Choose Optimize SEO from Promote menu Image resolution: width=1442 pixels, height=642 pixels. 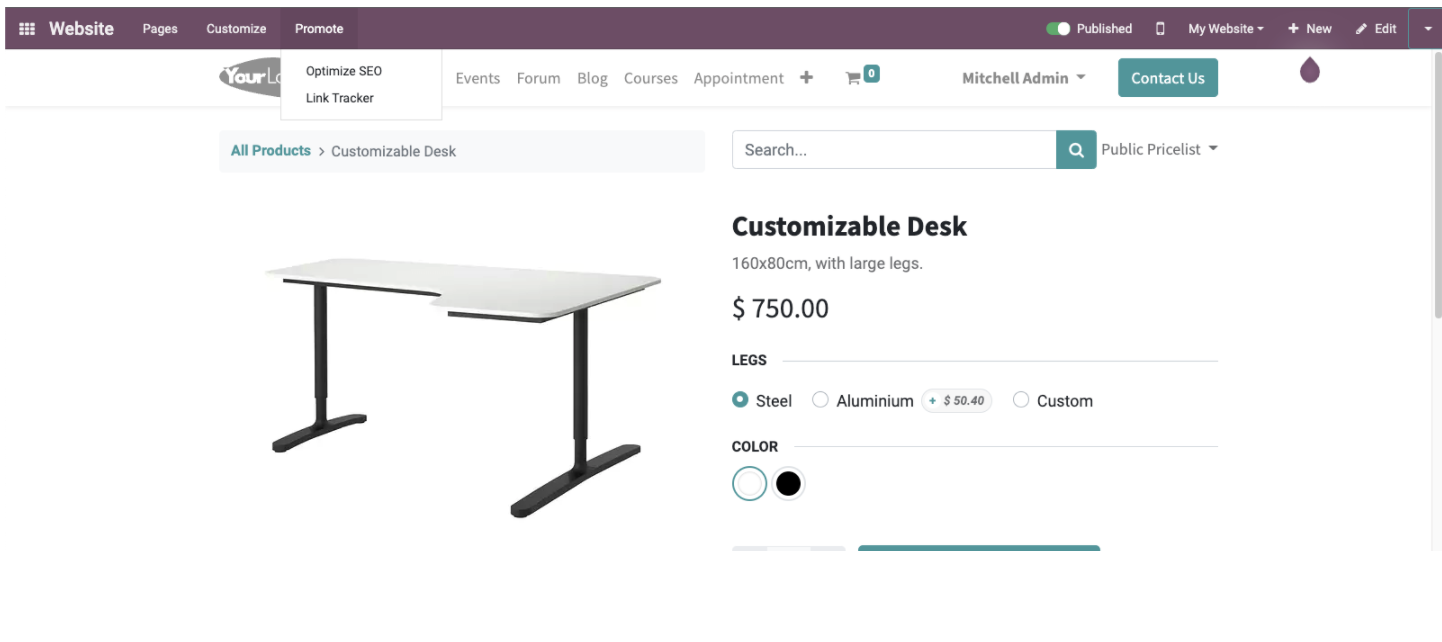click(x=344, y=71)
